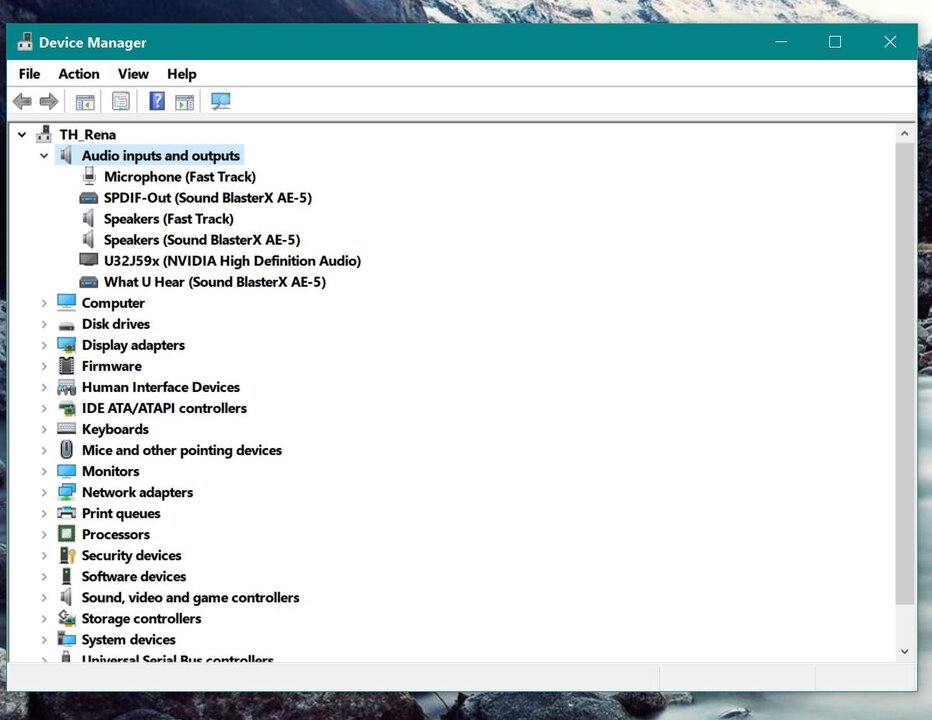
Task: Select What U Hear (Sound BlasterX AE-5)
Action: [215, 282]
